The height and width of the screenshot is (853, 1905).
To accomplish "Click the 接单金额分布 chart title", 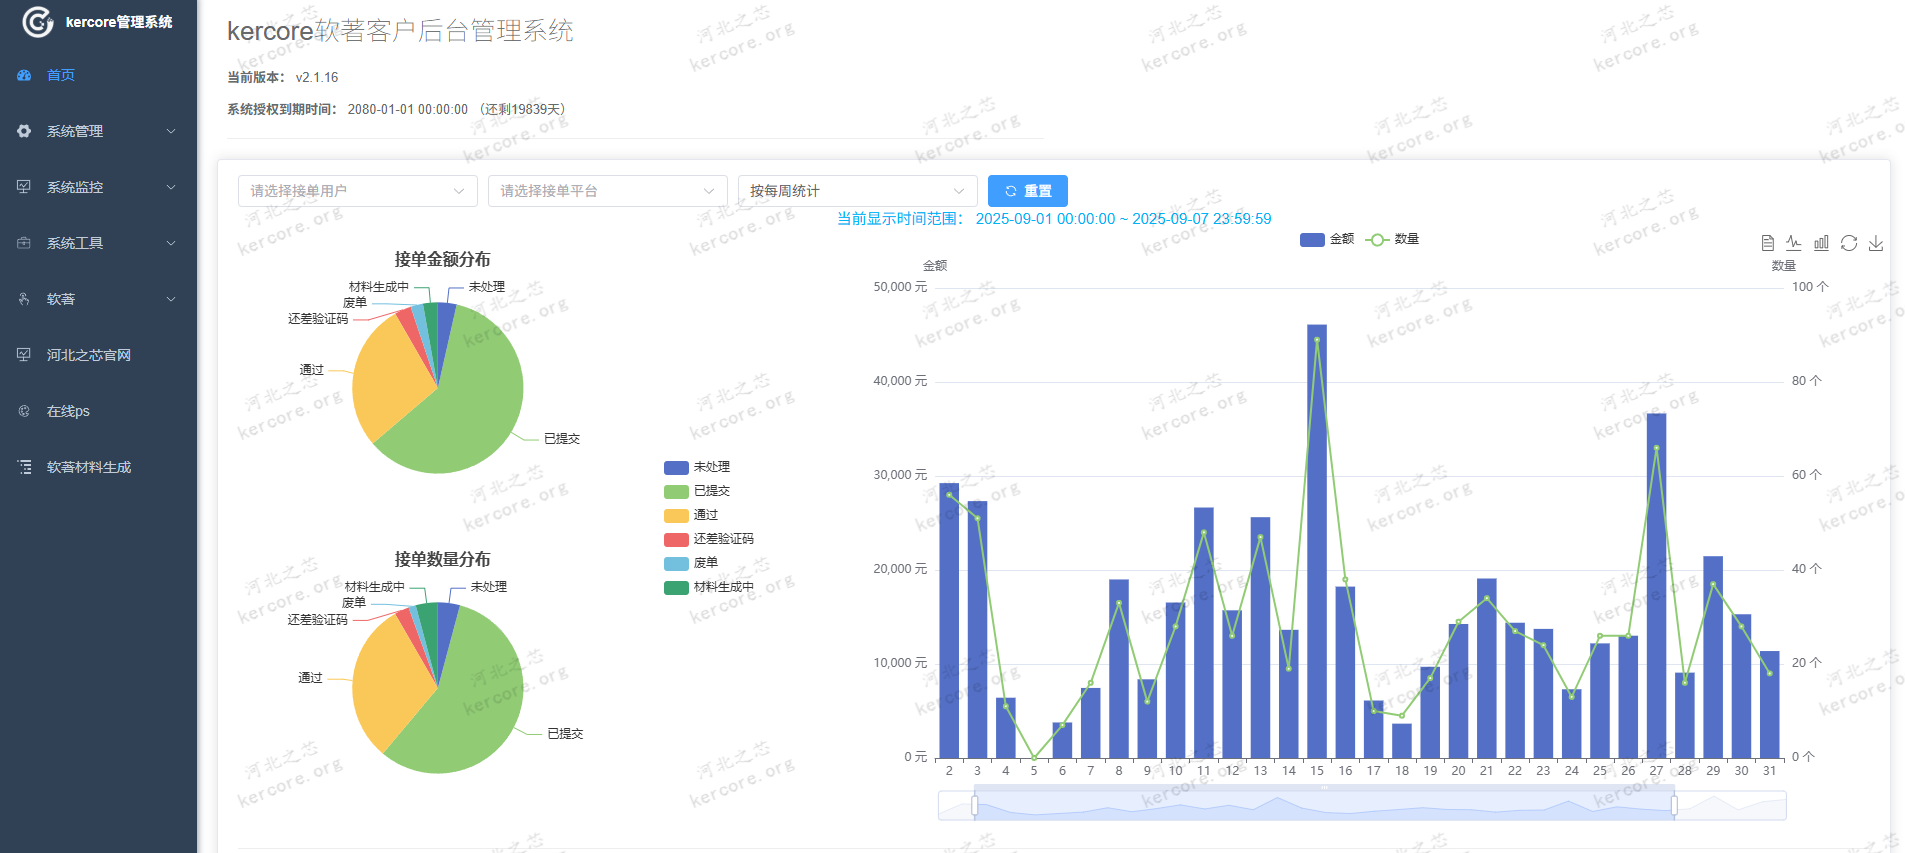I will (x=442, y=259).
